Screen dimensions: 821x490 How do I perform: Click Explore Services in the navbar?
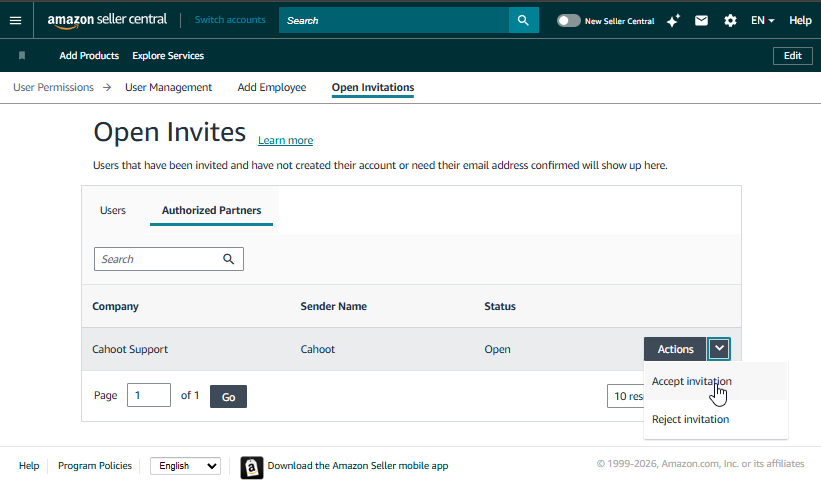(168, 55)
